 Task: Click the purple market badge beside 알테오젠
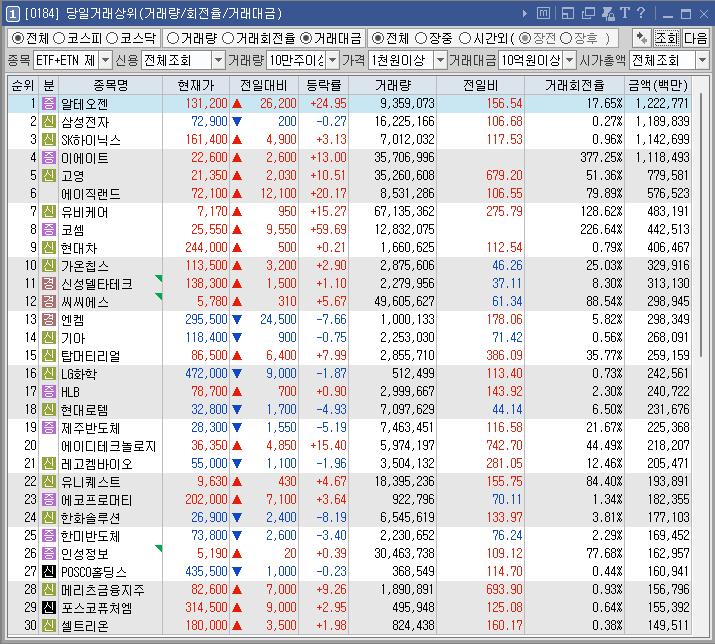click(49, 104)
